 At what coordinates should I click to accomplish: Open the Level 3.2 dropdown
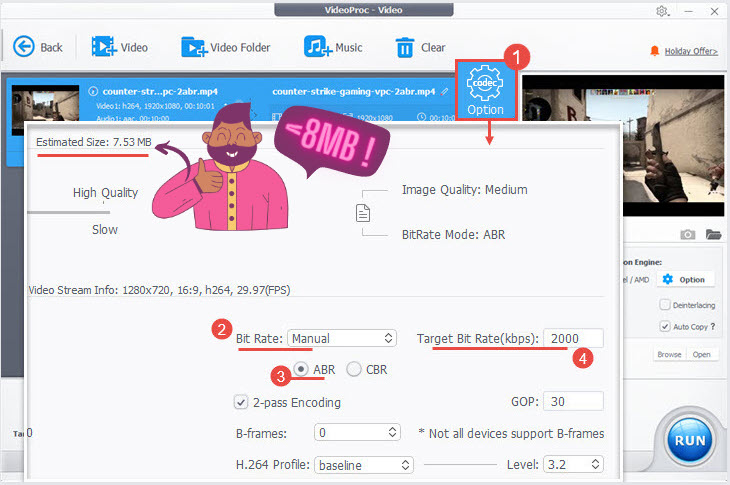574,464
